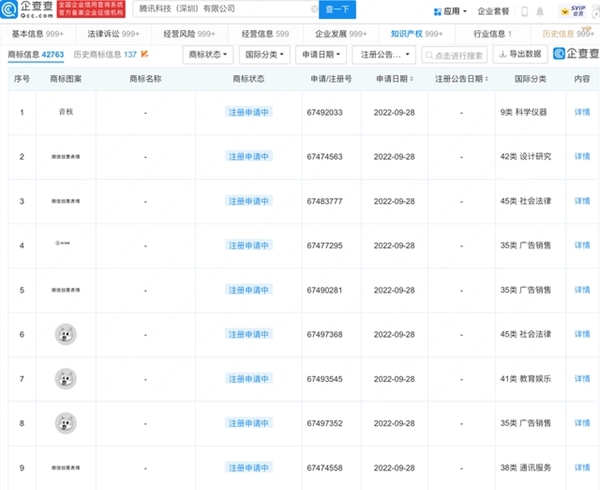
Task: Switch to 经营信息 tab
Action: click(265, 34)
